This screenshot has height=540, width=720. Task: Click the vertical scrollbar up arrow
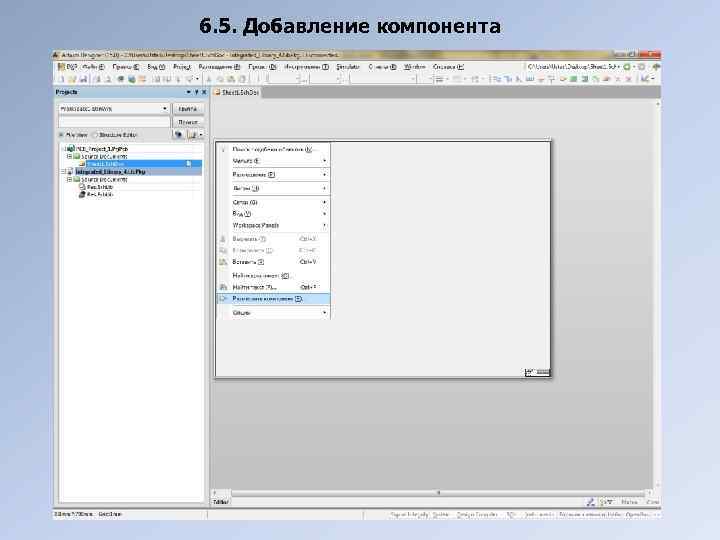point(658,105)
